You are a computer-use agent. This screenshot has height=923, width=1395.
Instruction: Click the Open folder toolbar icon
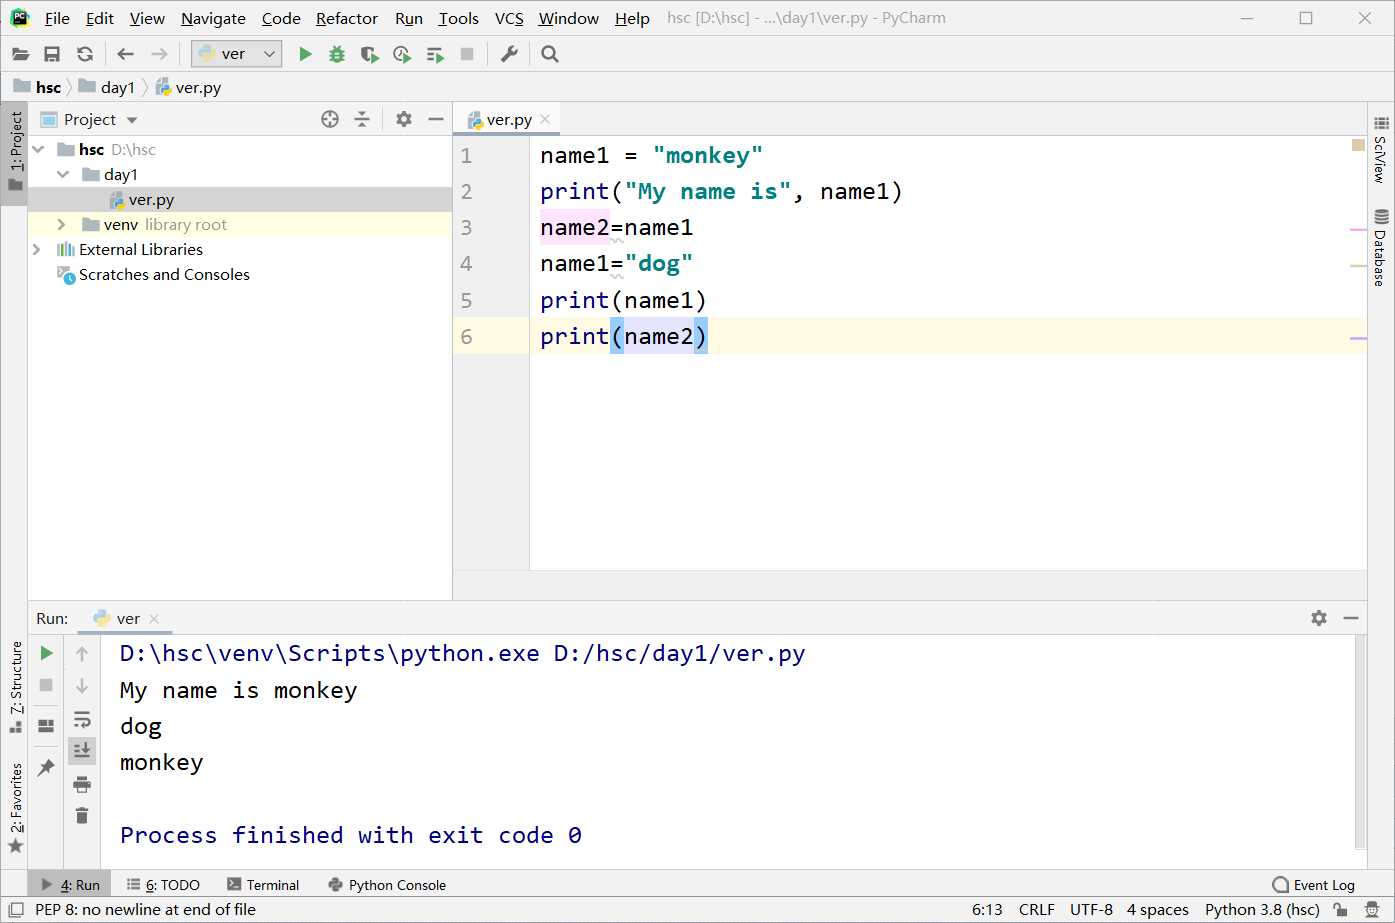point(20,54)
